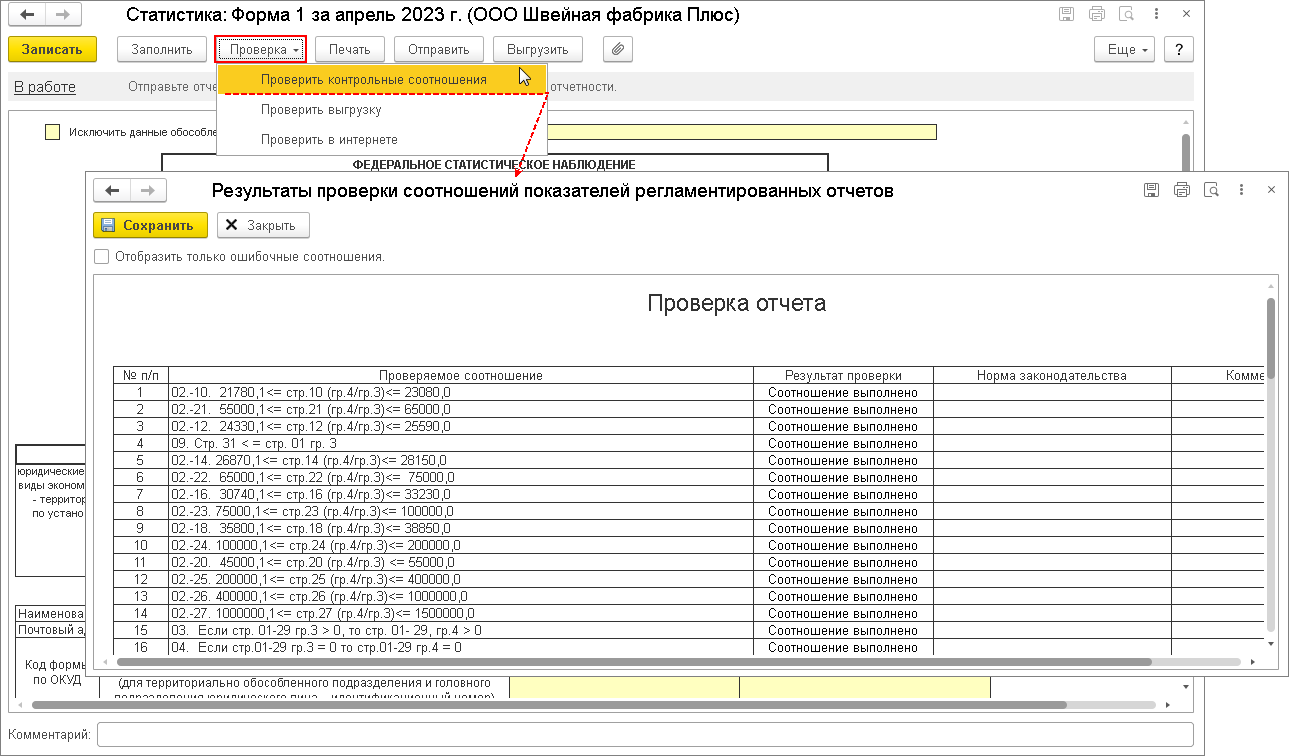Click the Отправить button
This screenshot has width=1291, height=756.
tap(439, 49)
